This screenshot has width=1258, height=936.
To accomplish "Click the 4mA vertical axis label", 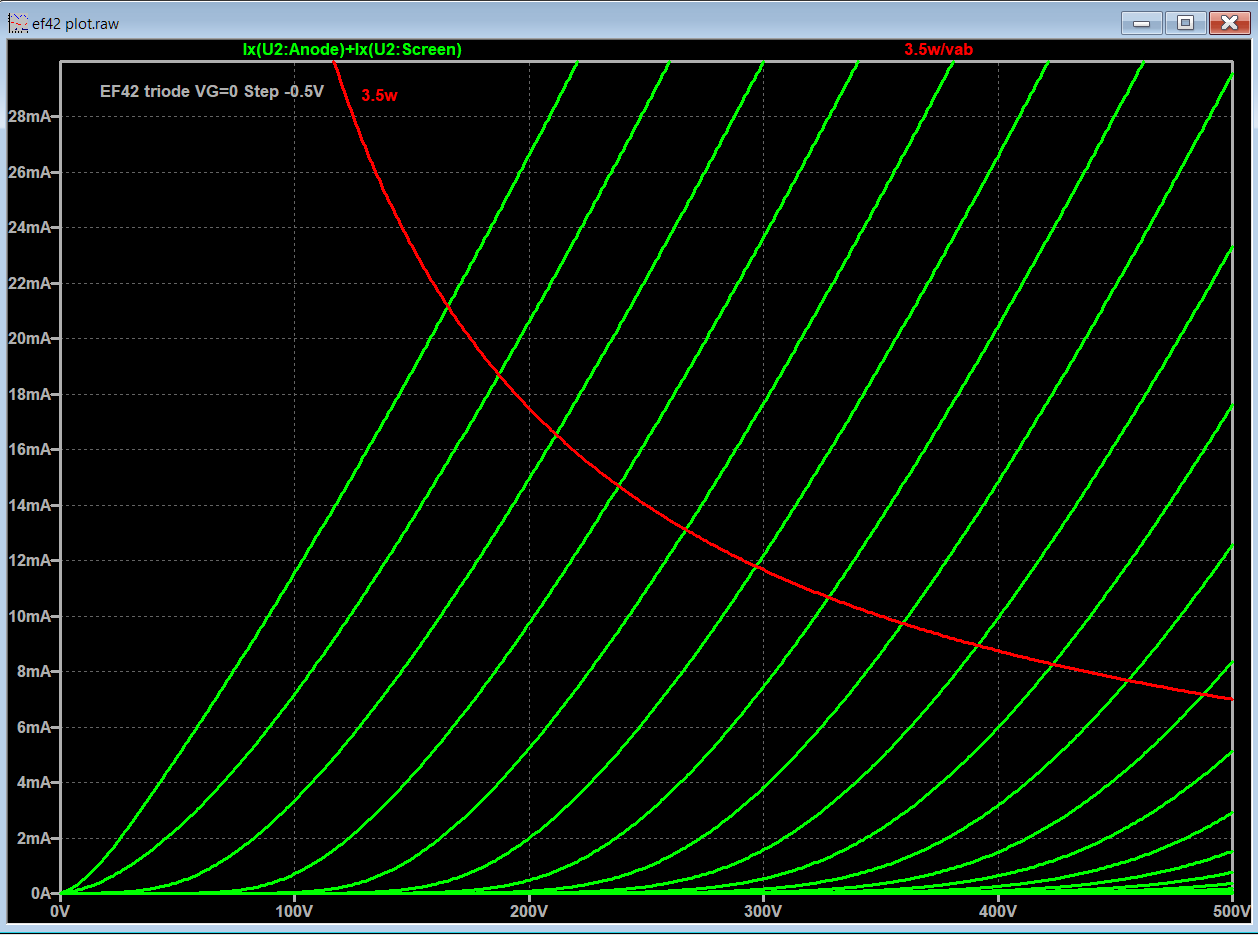I will click(33, 782).
